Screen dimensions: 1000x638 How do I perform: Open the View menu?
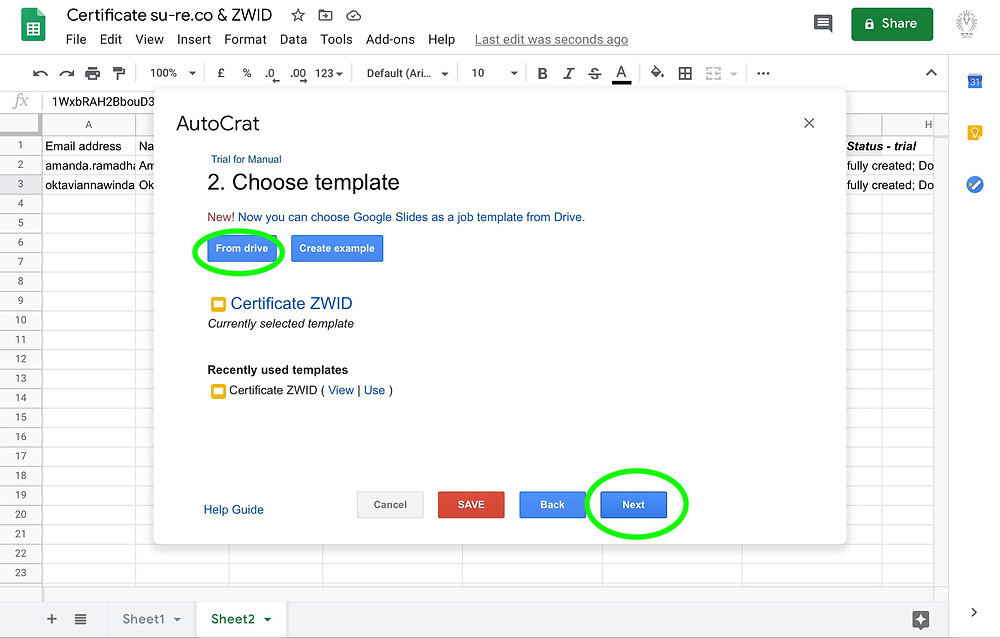[149, 40]
